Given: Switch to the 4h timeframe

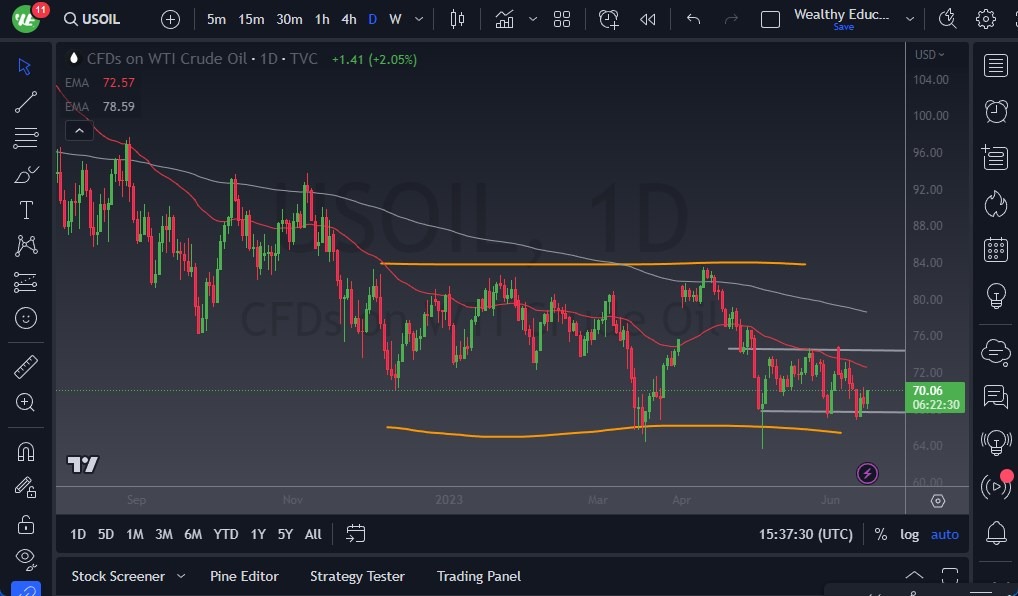Looking at the screenshot, I should tap(349, 19).
